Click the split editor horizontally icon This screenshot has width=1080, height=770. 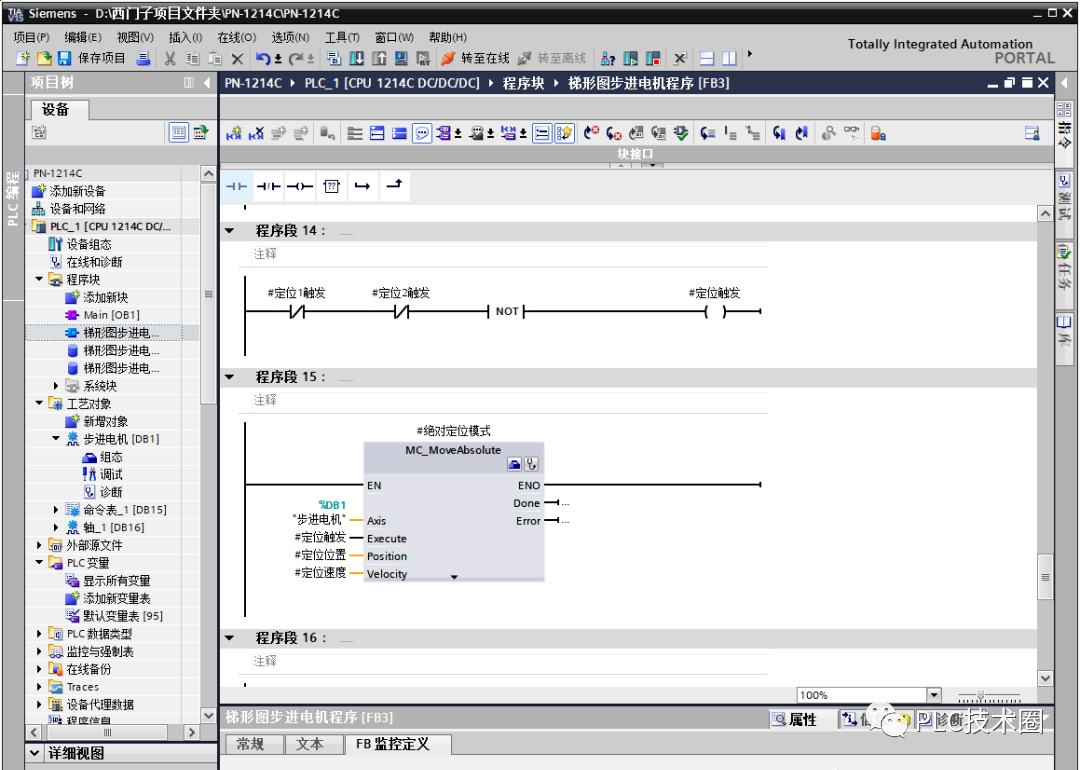(x=707, y=59)
